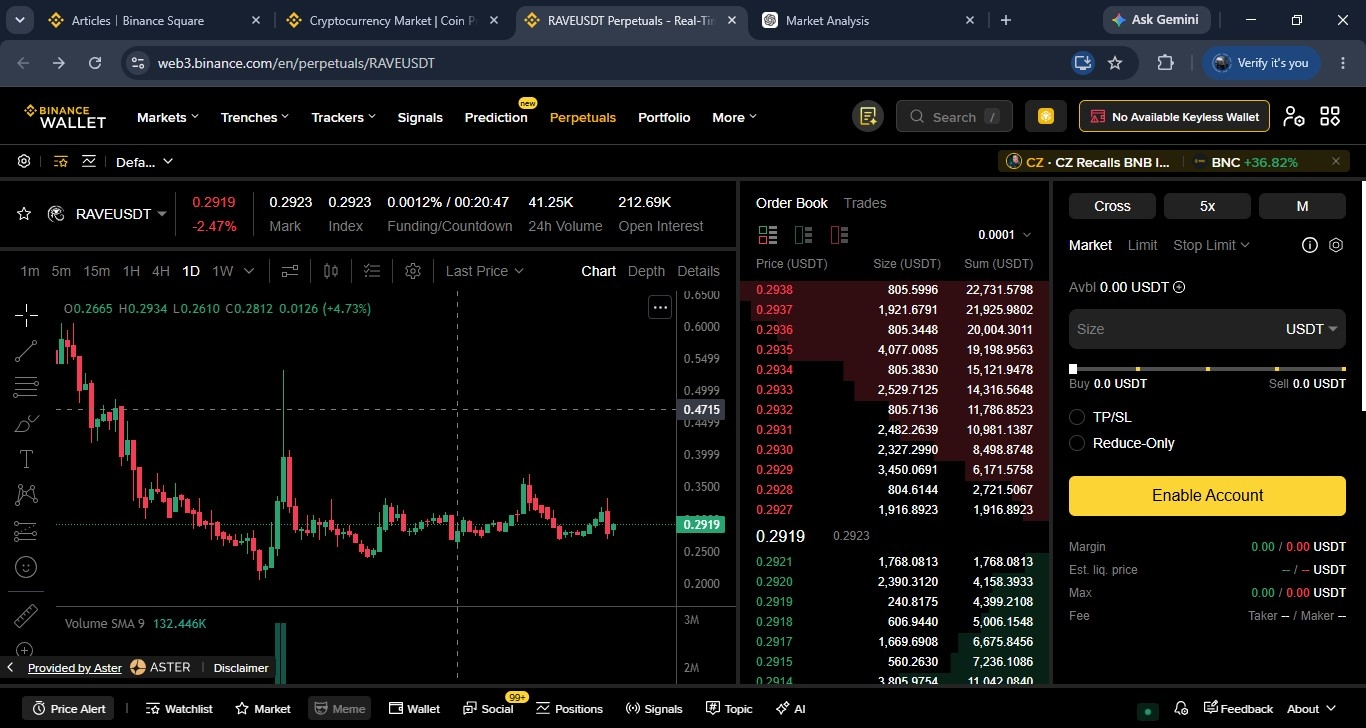The height and width of the screenshot is (728, 1366).
Task: Change the candlestick chart type icon
Action: pos(331,271)
